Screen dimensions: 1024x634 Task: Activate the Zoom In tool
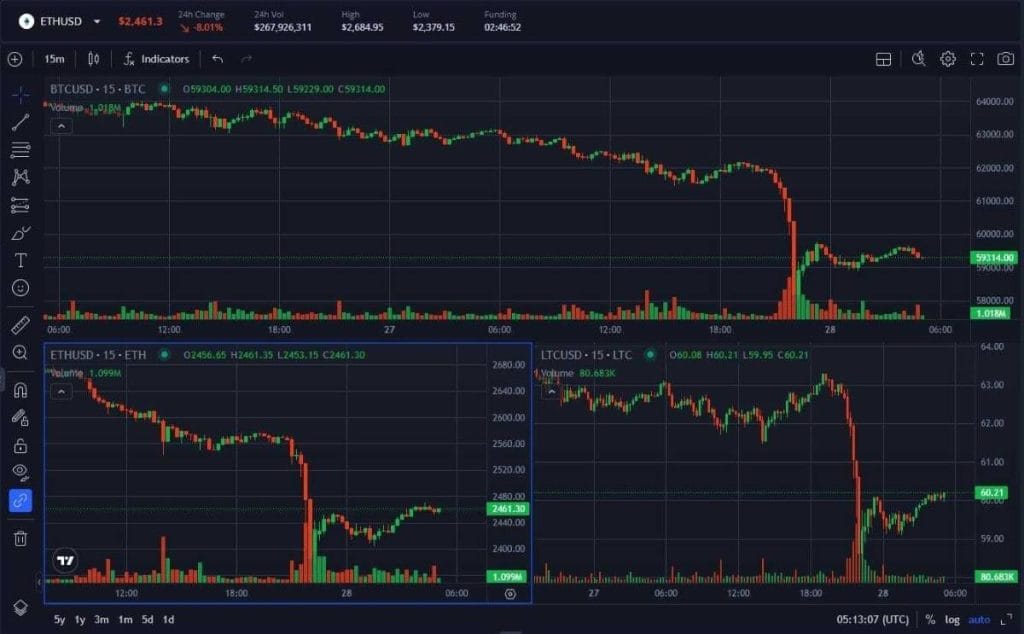pos(20,352)
